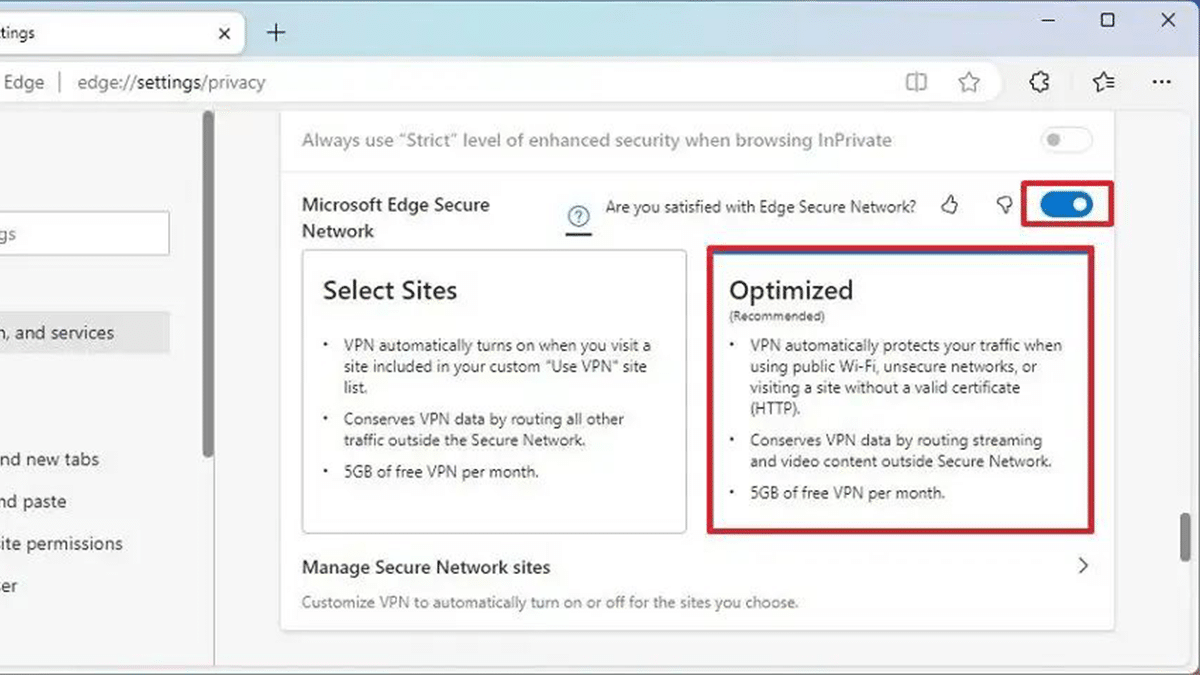The width and height of the screenshot is (1200, 675).
Task: Choose the Select Sites VPN option
Action: click(x=493, y=390)
